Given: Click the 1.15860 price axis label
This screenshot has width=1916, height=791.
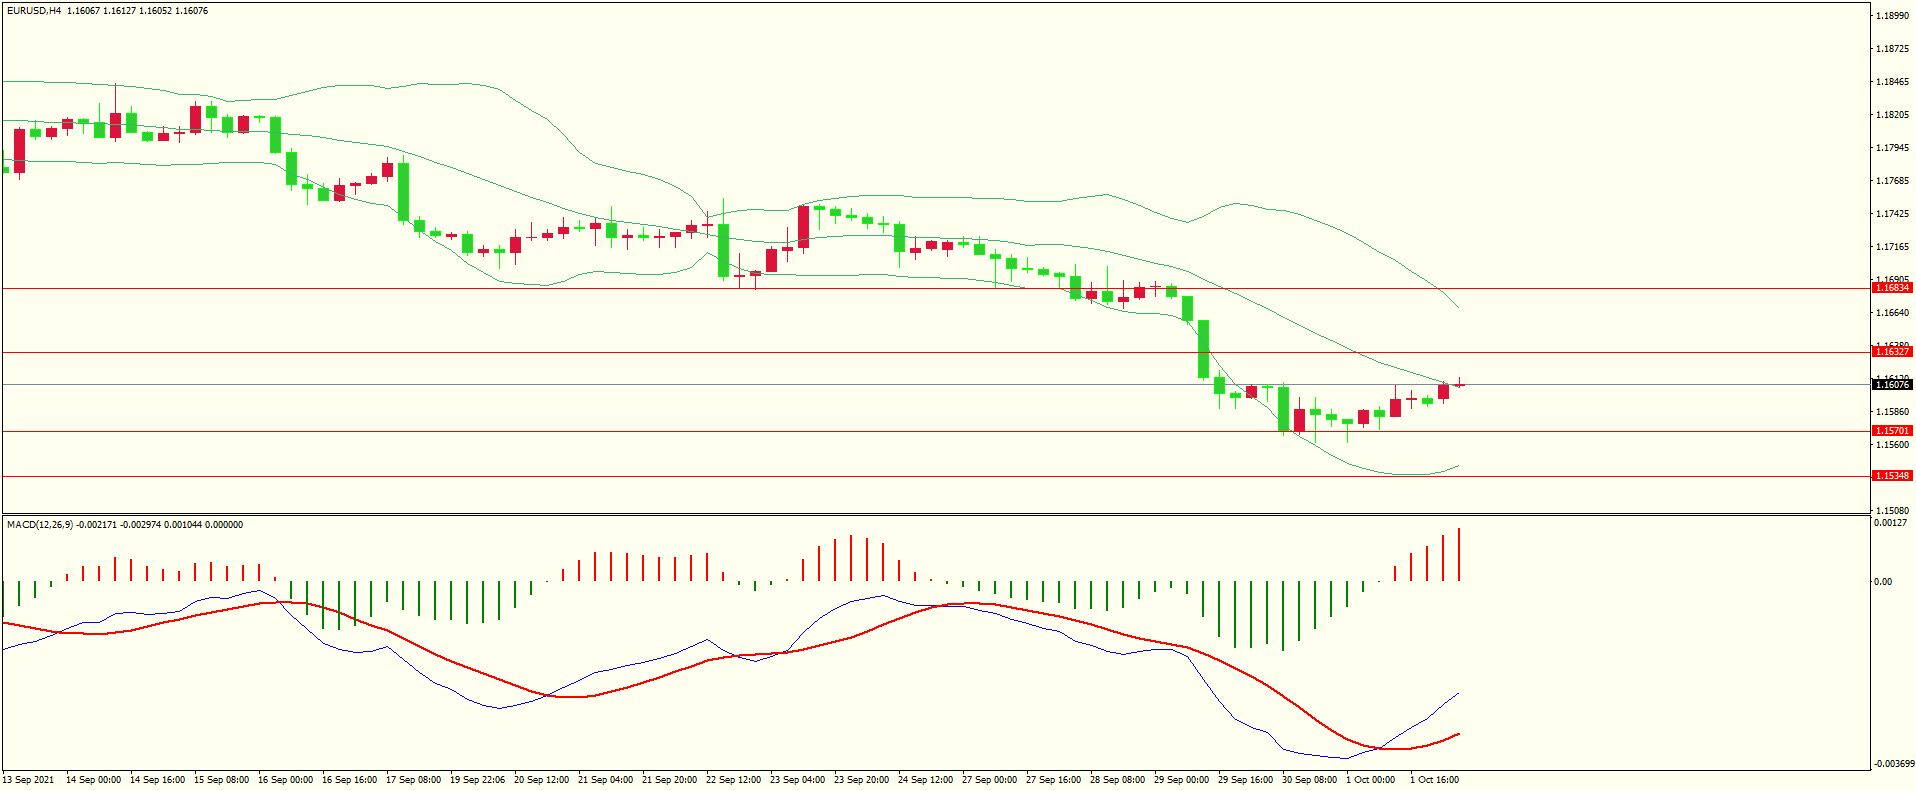Looking at the screenshot, I should point(1893,412).
